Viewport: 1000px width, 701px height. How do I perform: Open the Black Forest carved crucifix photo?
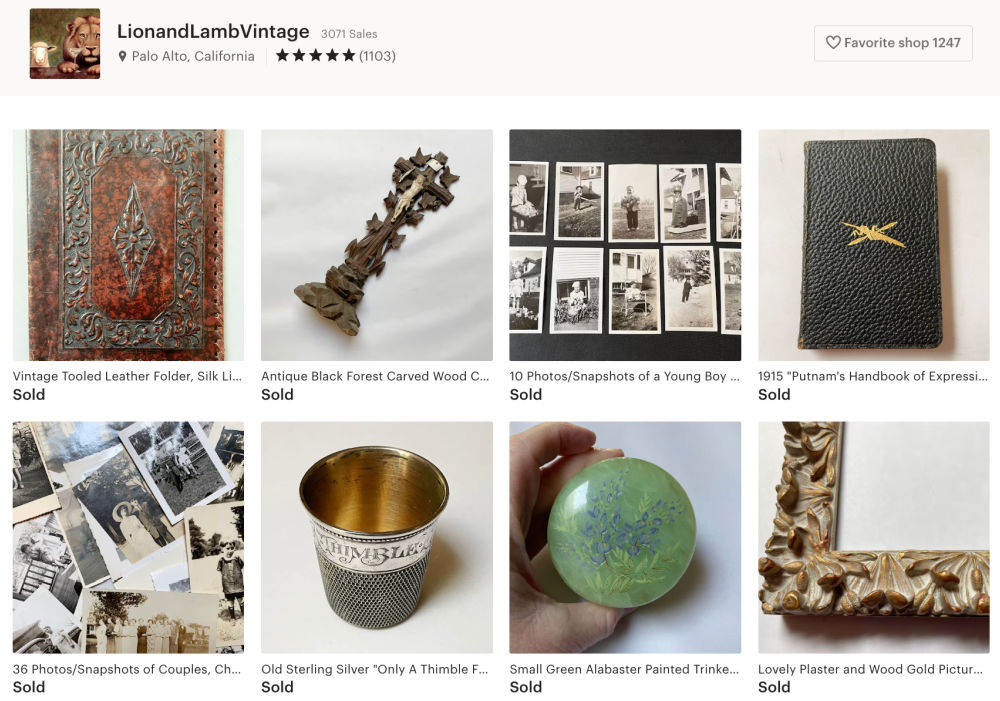click(376, 244)
